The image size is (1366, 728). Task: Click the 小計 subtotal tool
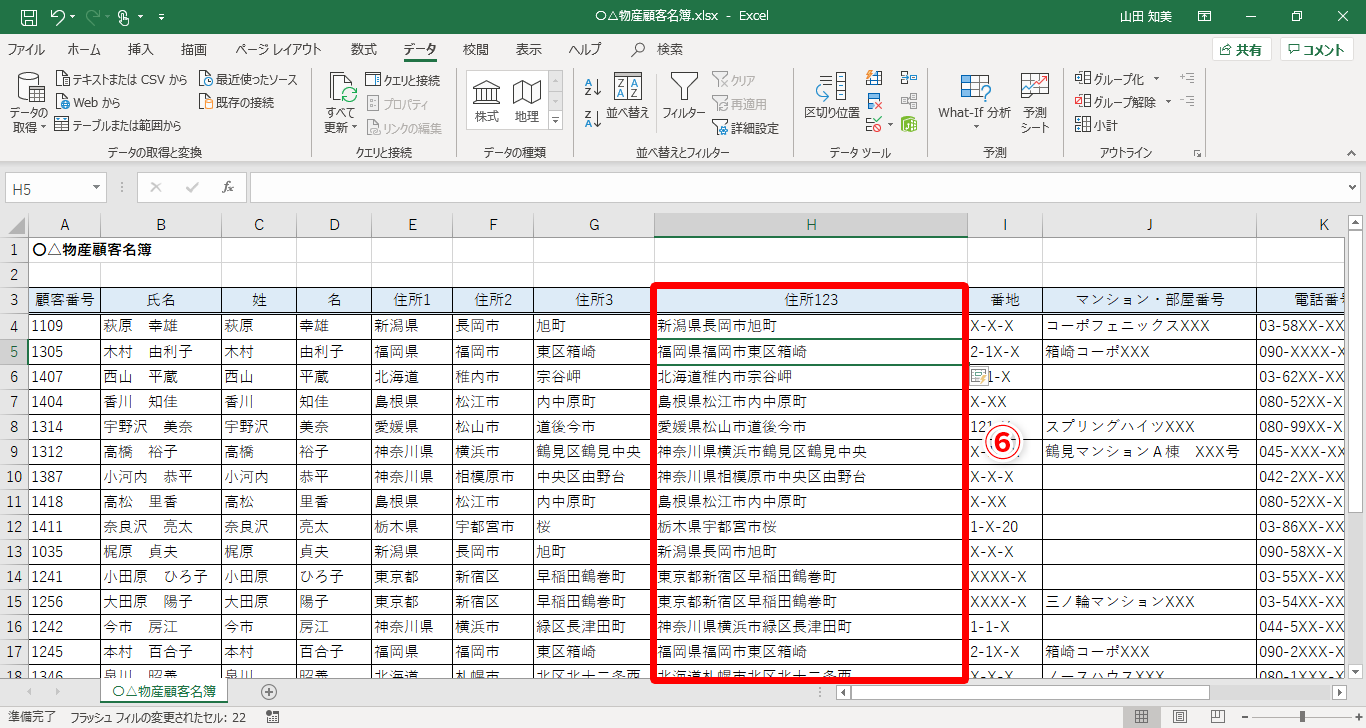click(x=1097, y=125)
